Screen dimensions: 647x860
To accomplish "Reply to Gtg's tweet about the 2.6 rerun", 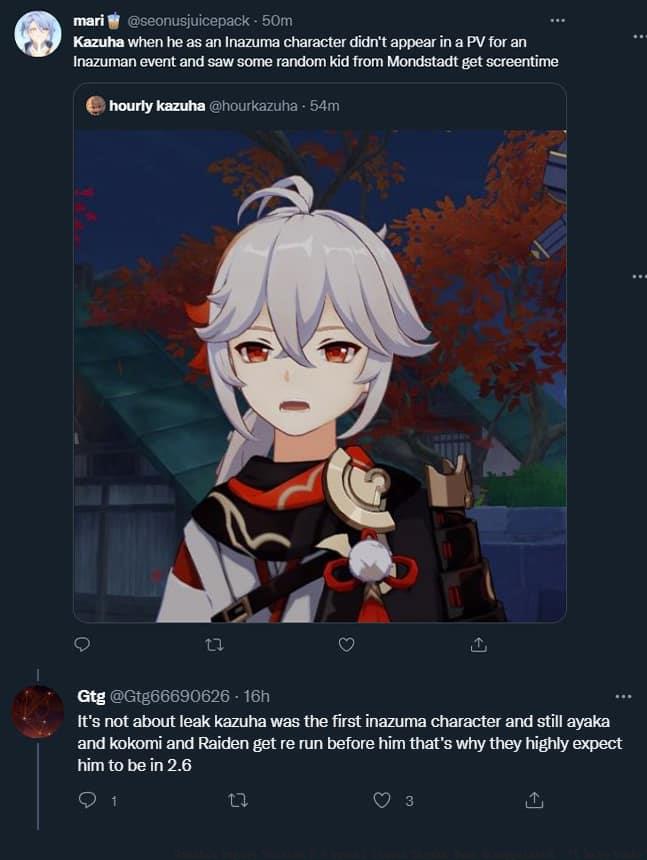I will pyautogui.click(x=87, y=801).
